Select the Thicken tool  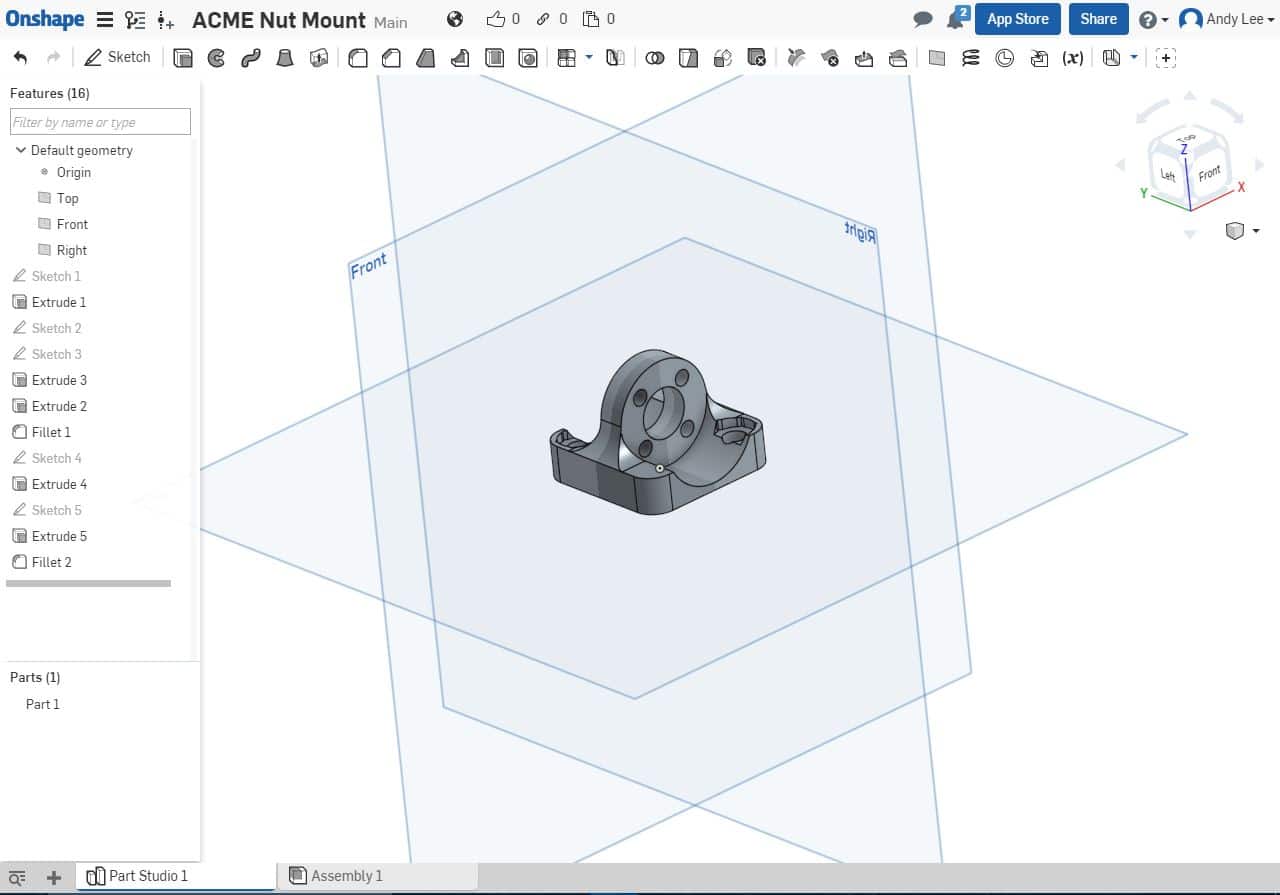coord(319,58)
